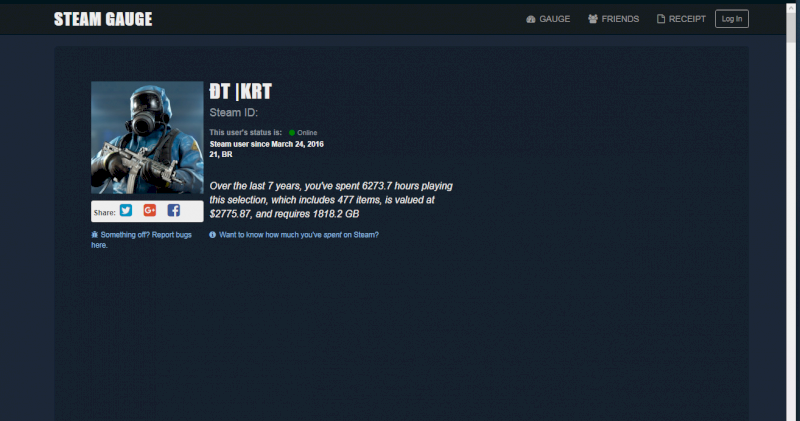Click the Steam Gauge logo

[x=103, y=19]
